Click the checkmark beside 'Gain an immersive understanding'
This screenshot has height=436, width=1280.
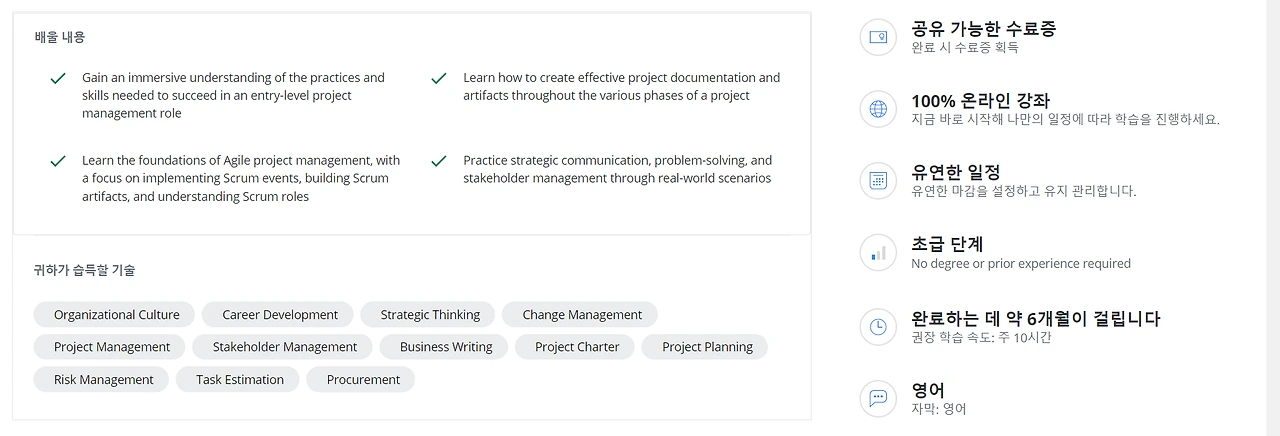coord(58,78)
